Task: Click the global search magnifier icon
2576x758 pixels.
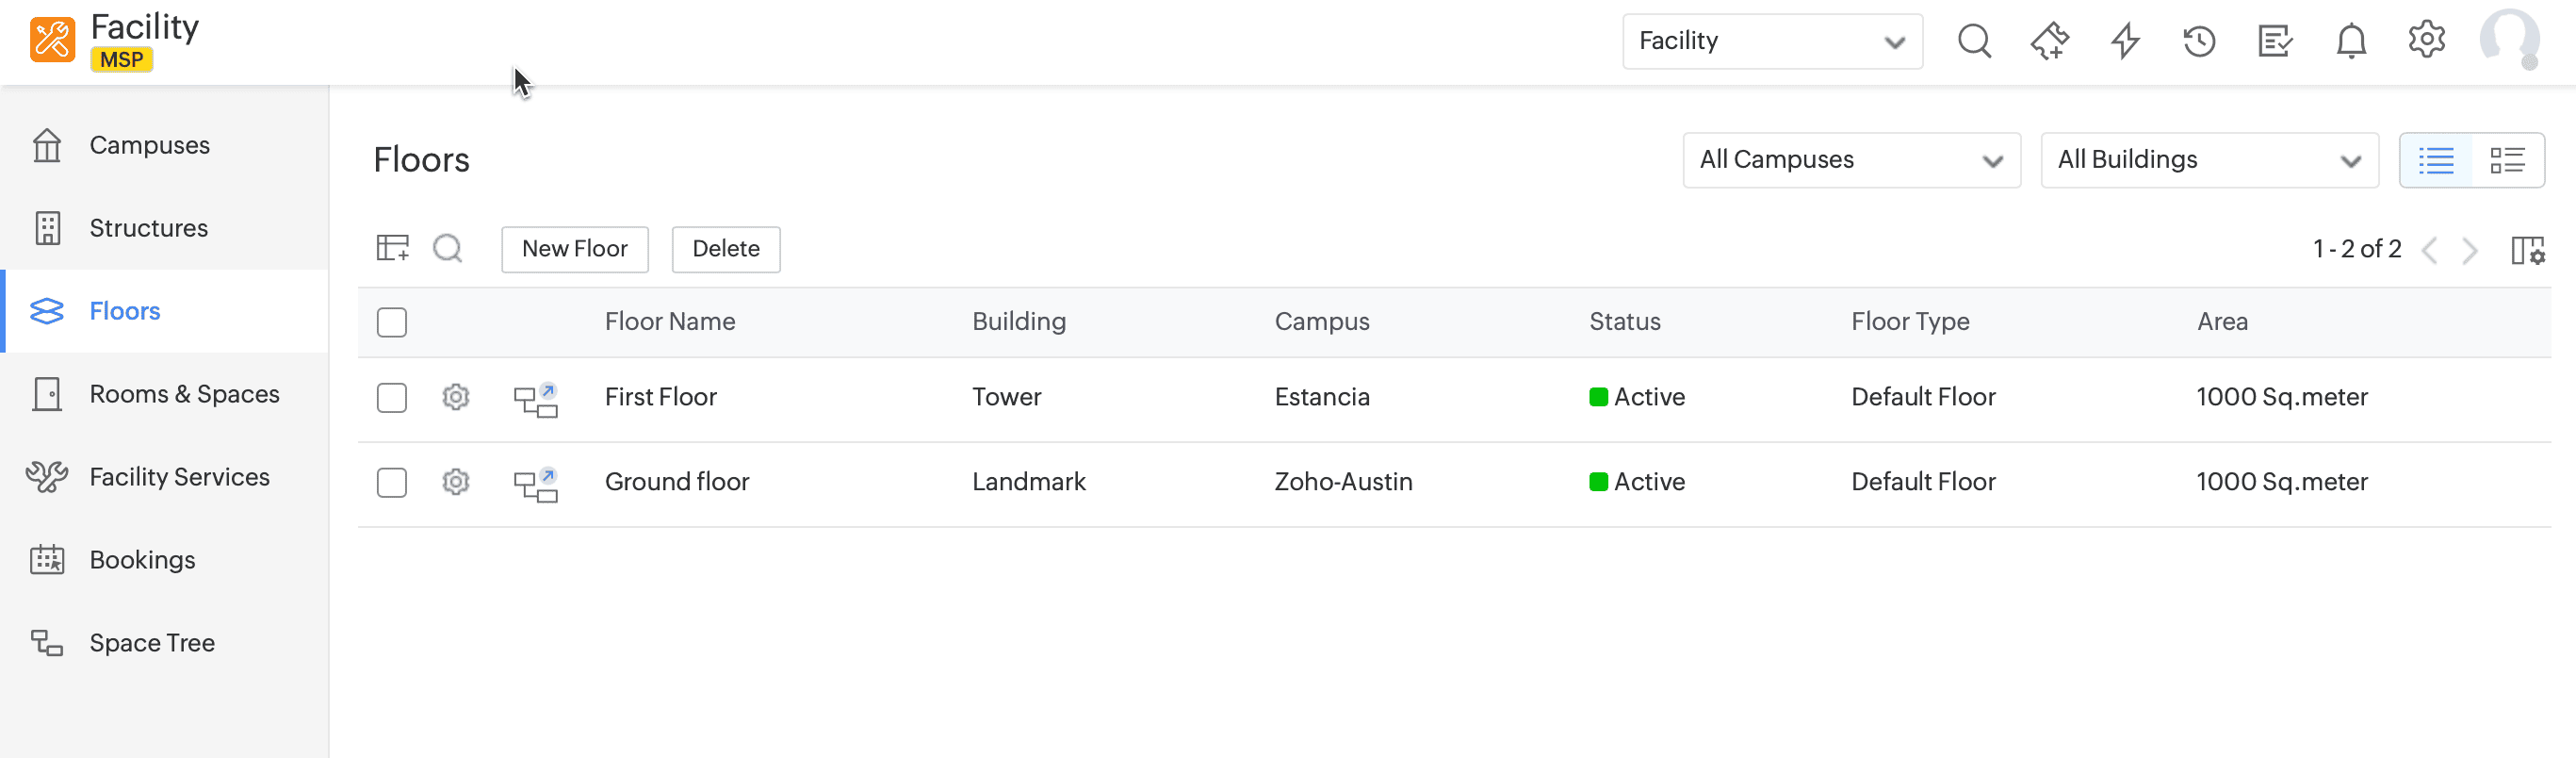Action: [1974, 41]
